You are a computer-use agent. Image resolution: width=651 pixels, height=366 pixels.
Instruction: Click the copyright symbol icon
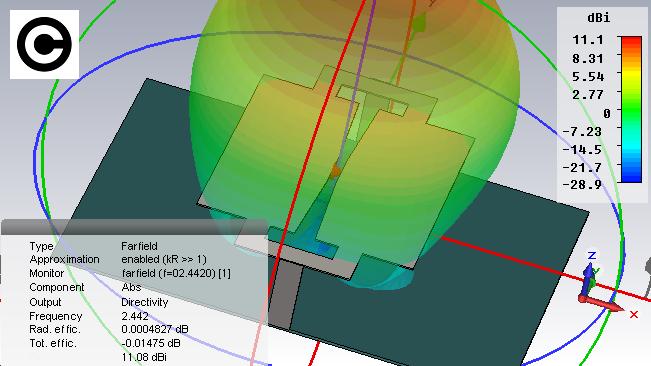pyautogui.click(x=44, y=44)
